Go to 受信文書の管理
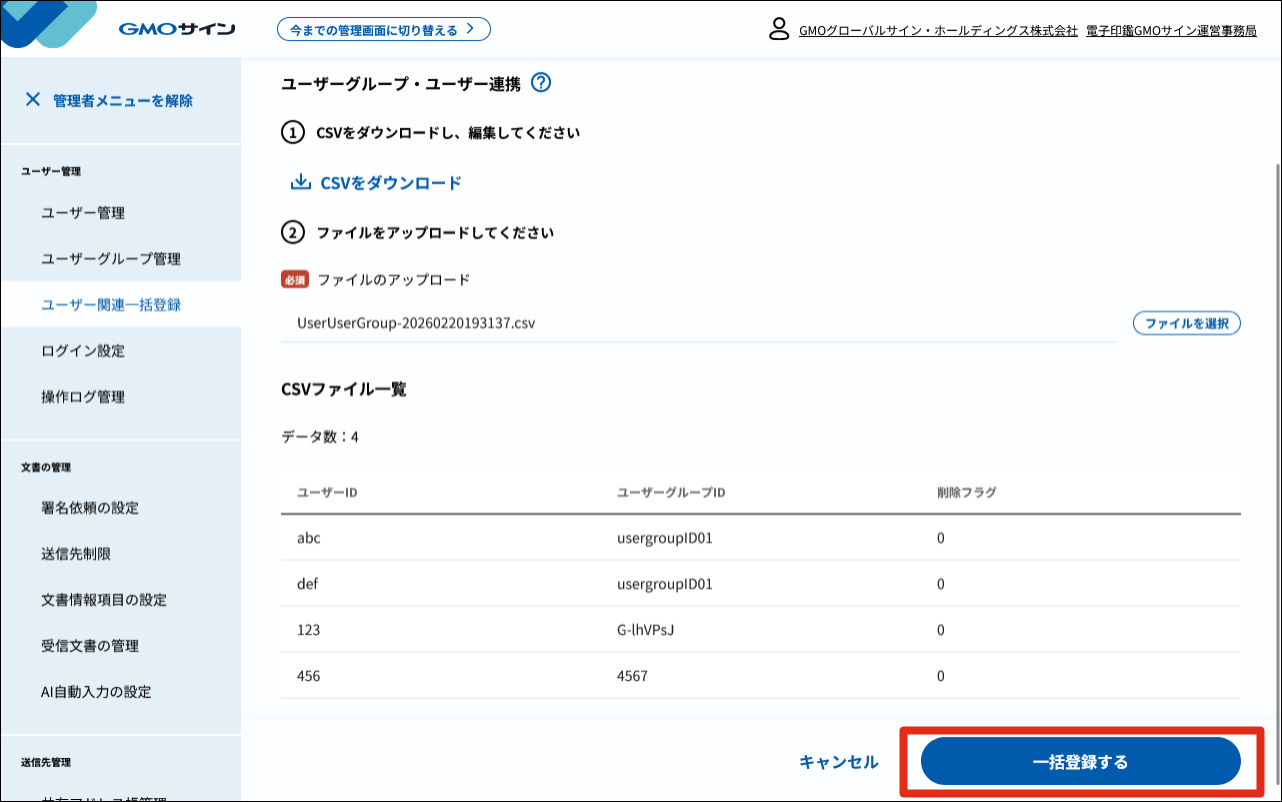1282x802 pixels. [90, 646]
